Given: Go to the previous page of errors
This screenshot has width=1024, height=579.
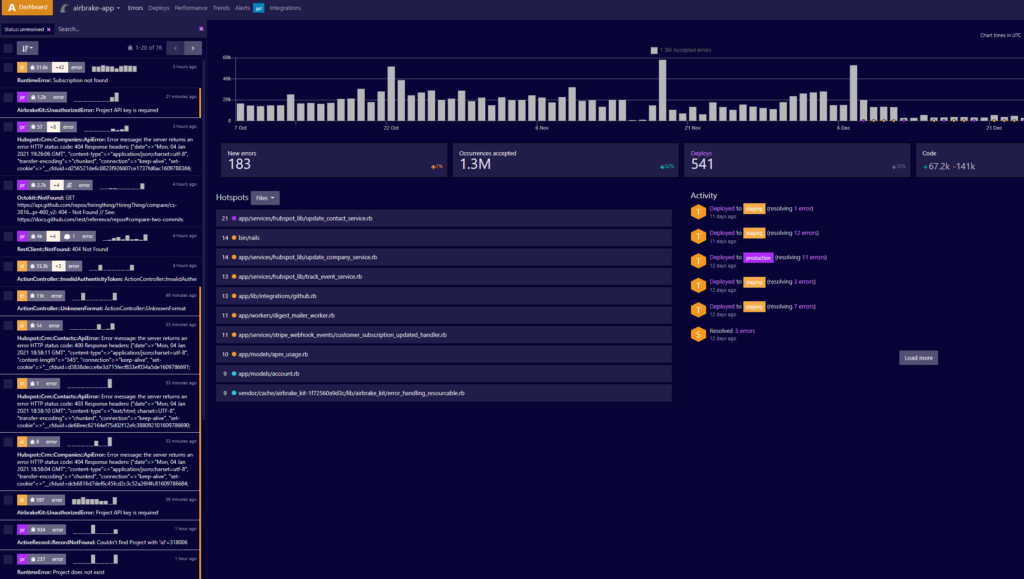Looking at the screenshot, I should [175, 48].
